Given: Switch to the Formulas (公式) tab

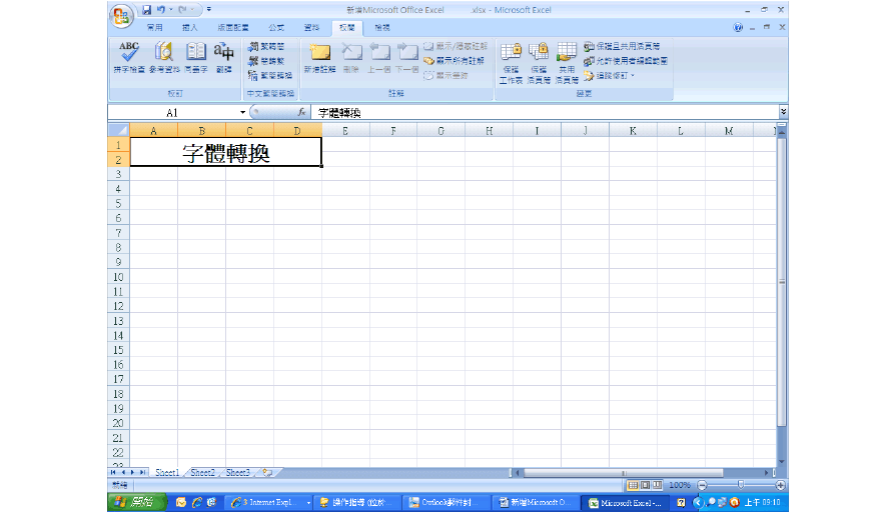Looking at the screenshot, I should click(276, 27).
